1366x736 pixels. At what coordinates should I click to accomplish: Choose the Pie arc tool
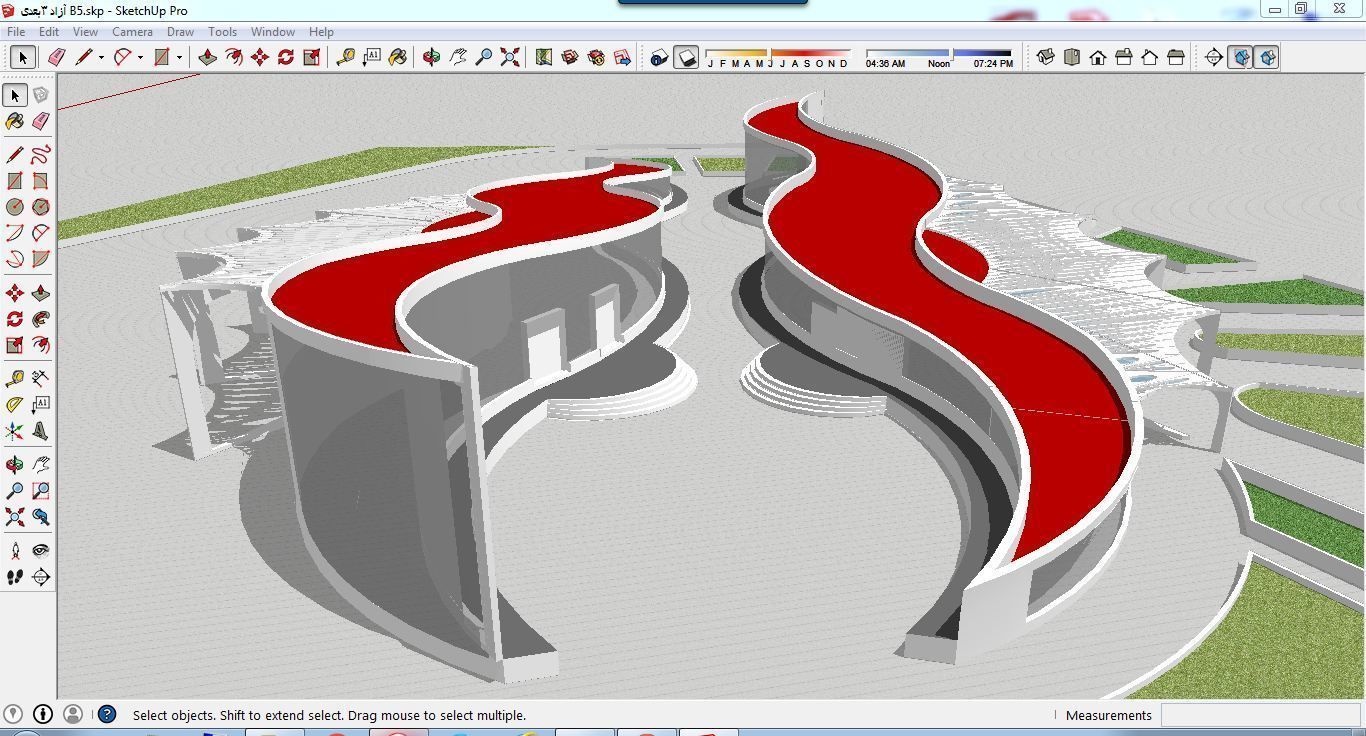coord(40,259)
